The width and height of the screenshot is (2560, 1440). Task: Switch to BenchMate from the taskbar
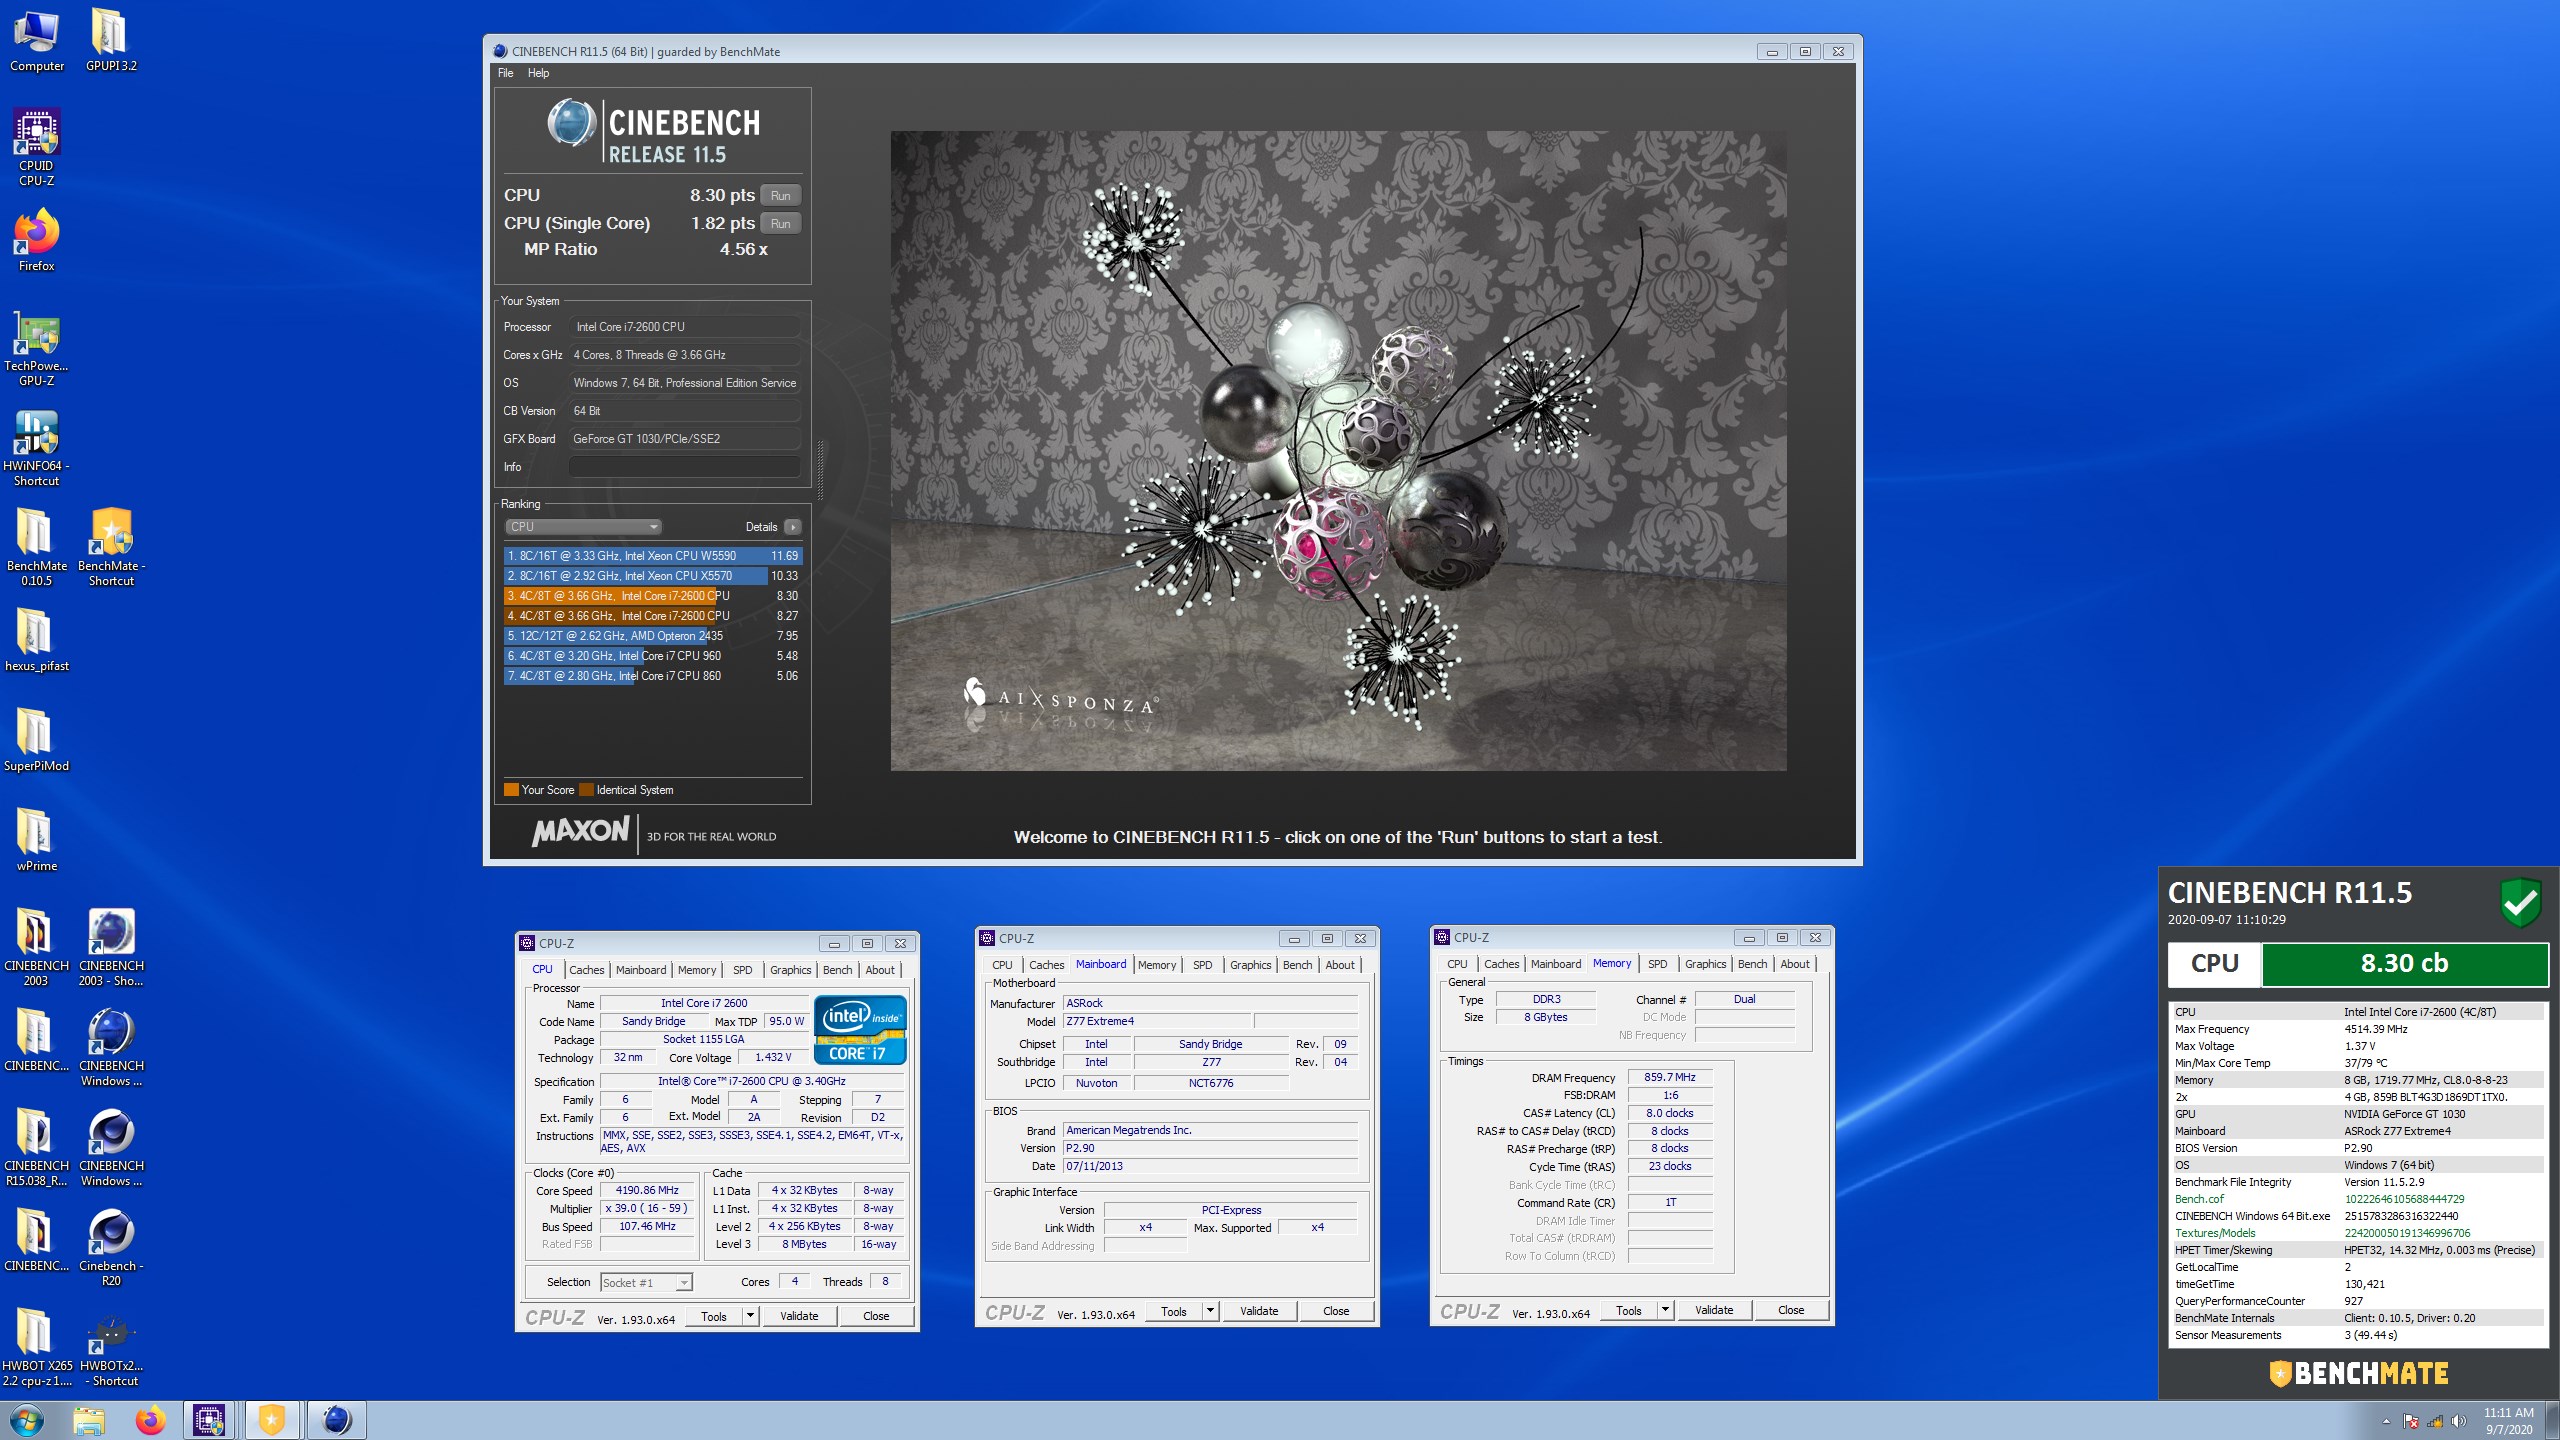[x=271, y=1420]
